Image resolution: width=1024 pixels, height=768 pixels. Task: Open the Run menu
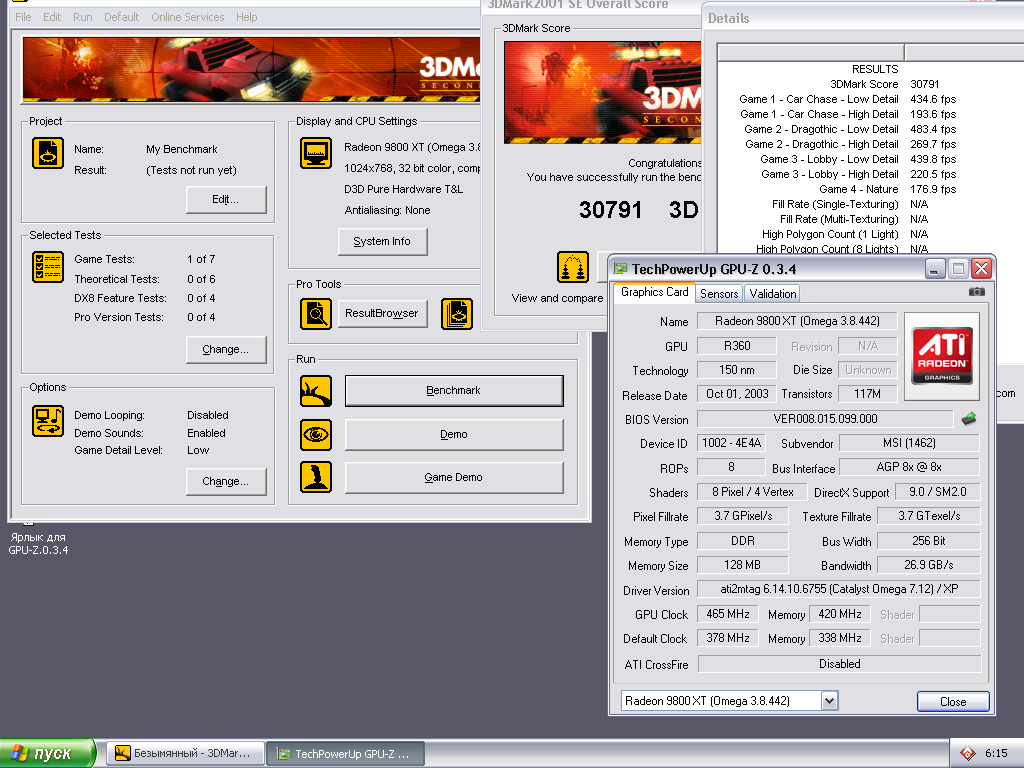tap(82, 17)
